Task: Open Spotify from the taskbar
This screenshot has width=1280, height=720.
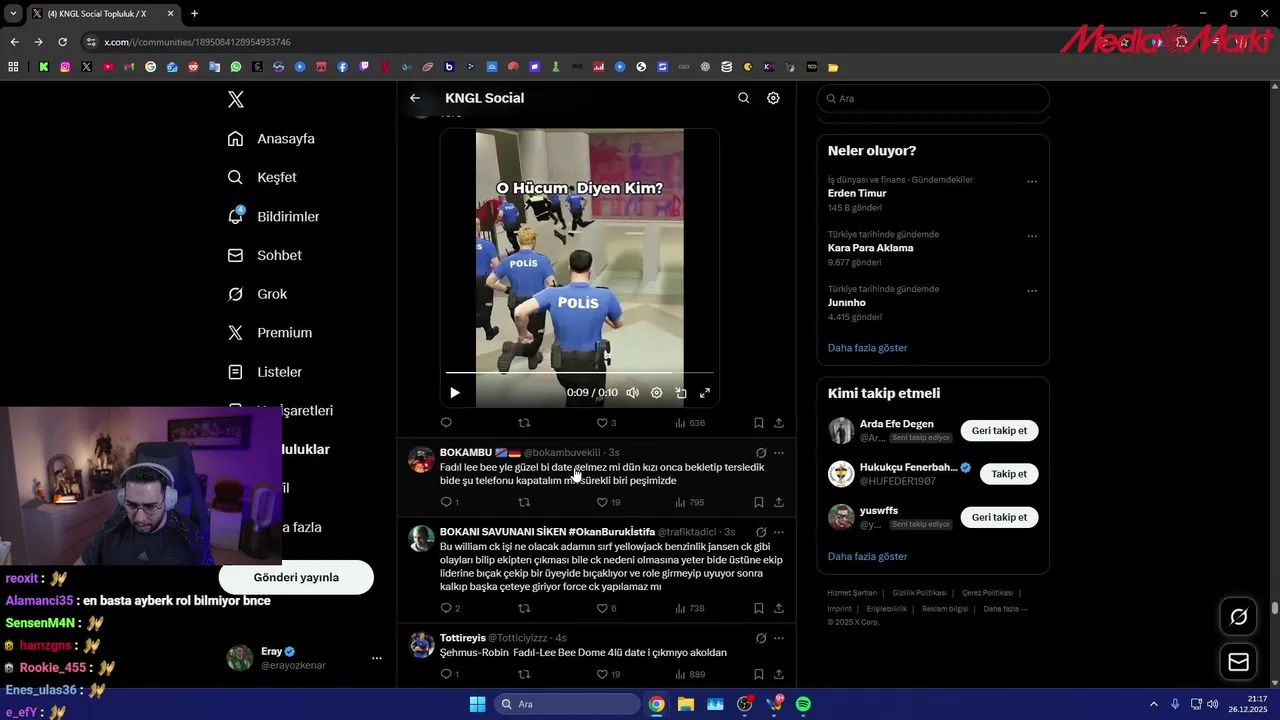Action: pos(803,704)
